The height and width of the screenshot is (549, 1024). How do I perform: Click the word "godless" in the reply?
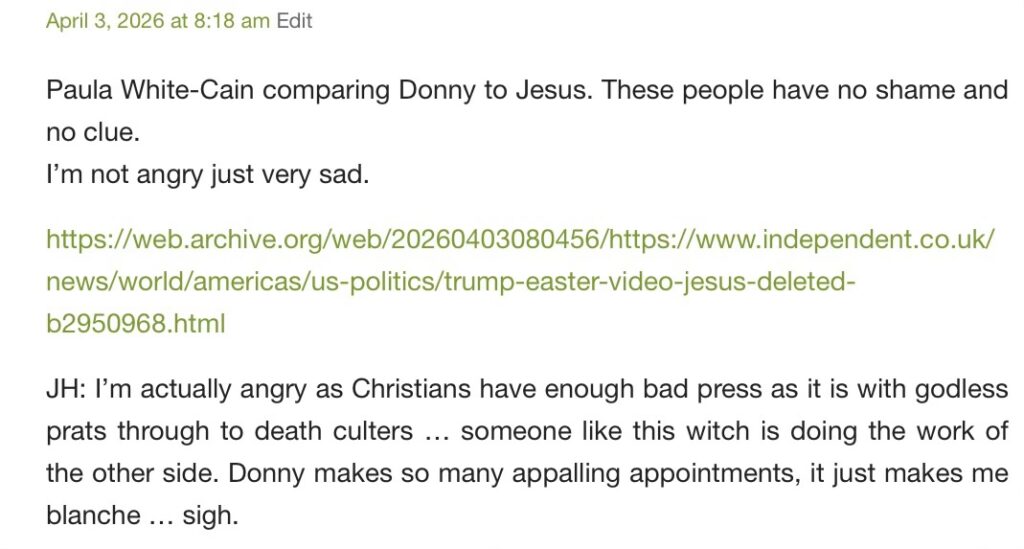click(963, 390)
